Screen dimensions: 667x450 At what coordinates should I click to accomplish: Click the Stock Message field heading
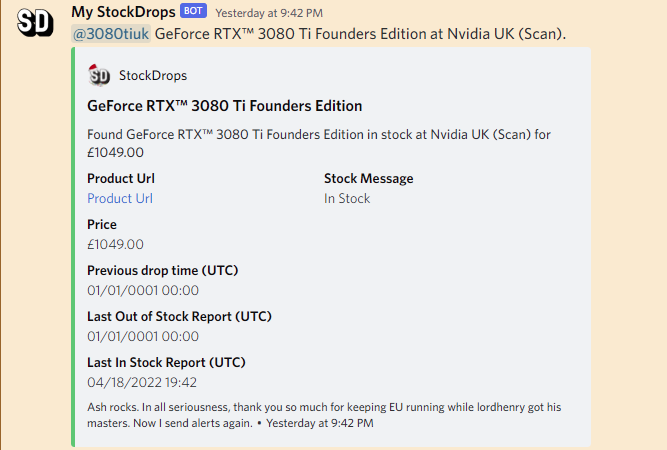pos(369,179)
